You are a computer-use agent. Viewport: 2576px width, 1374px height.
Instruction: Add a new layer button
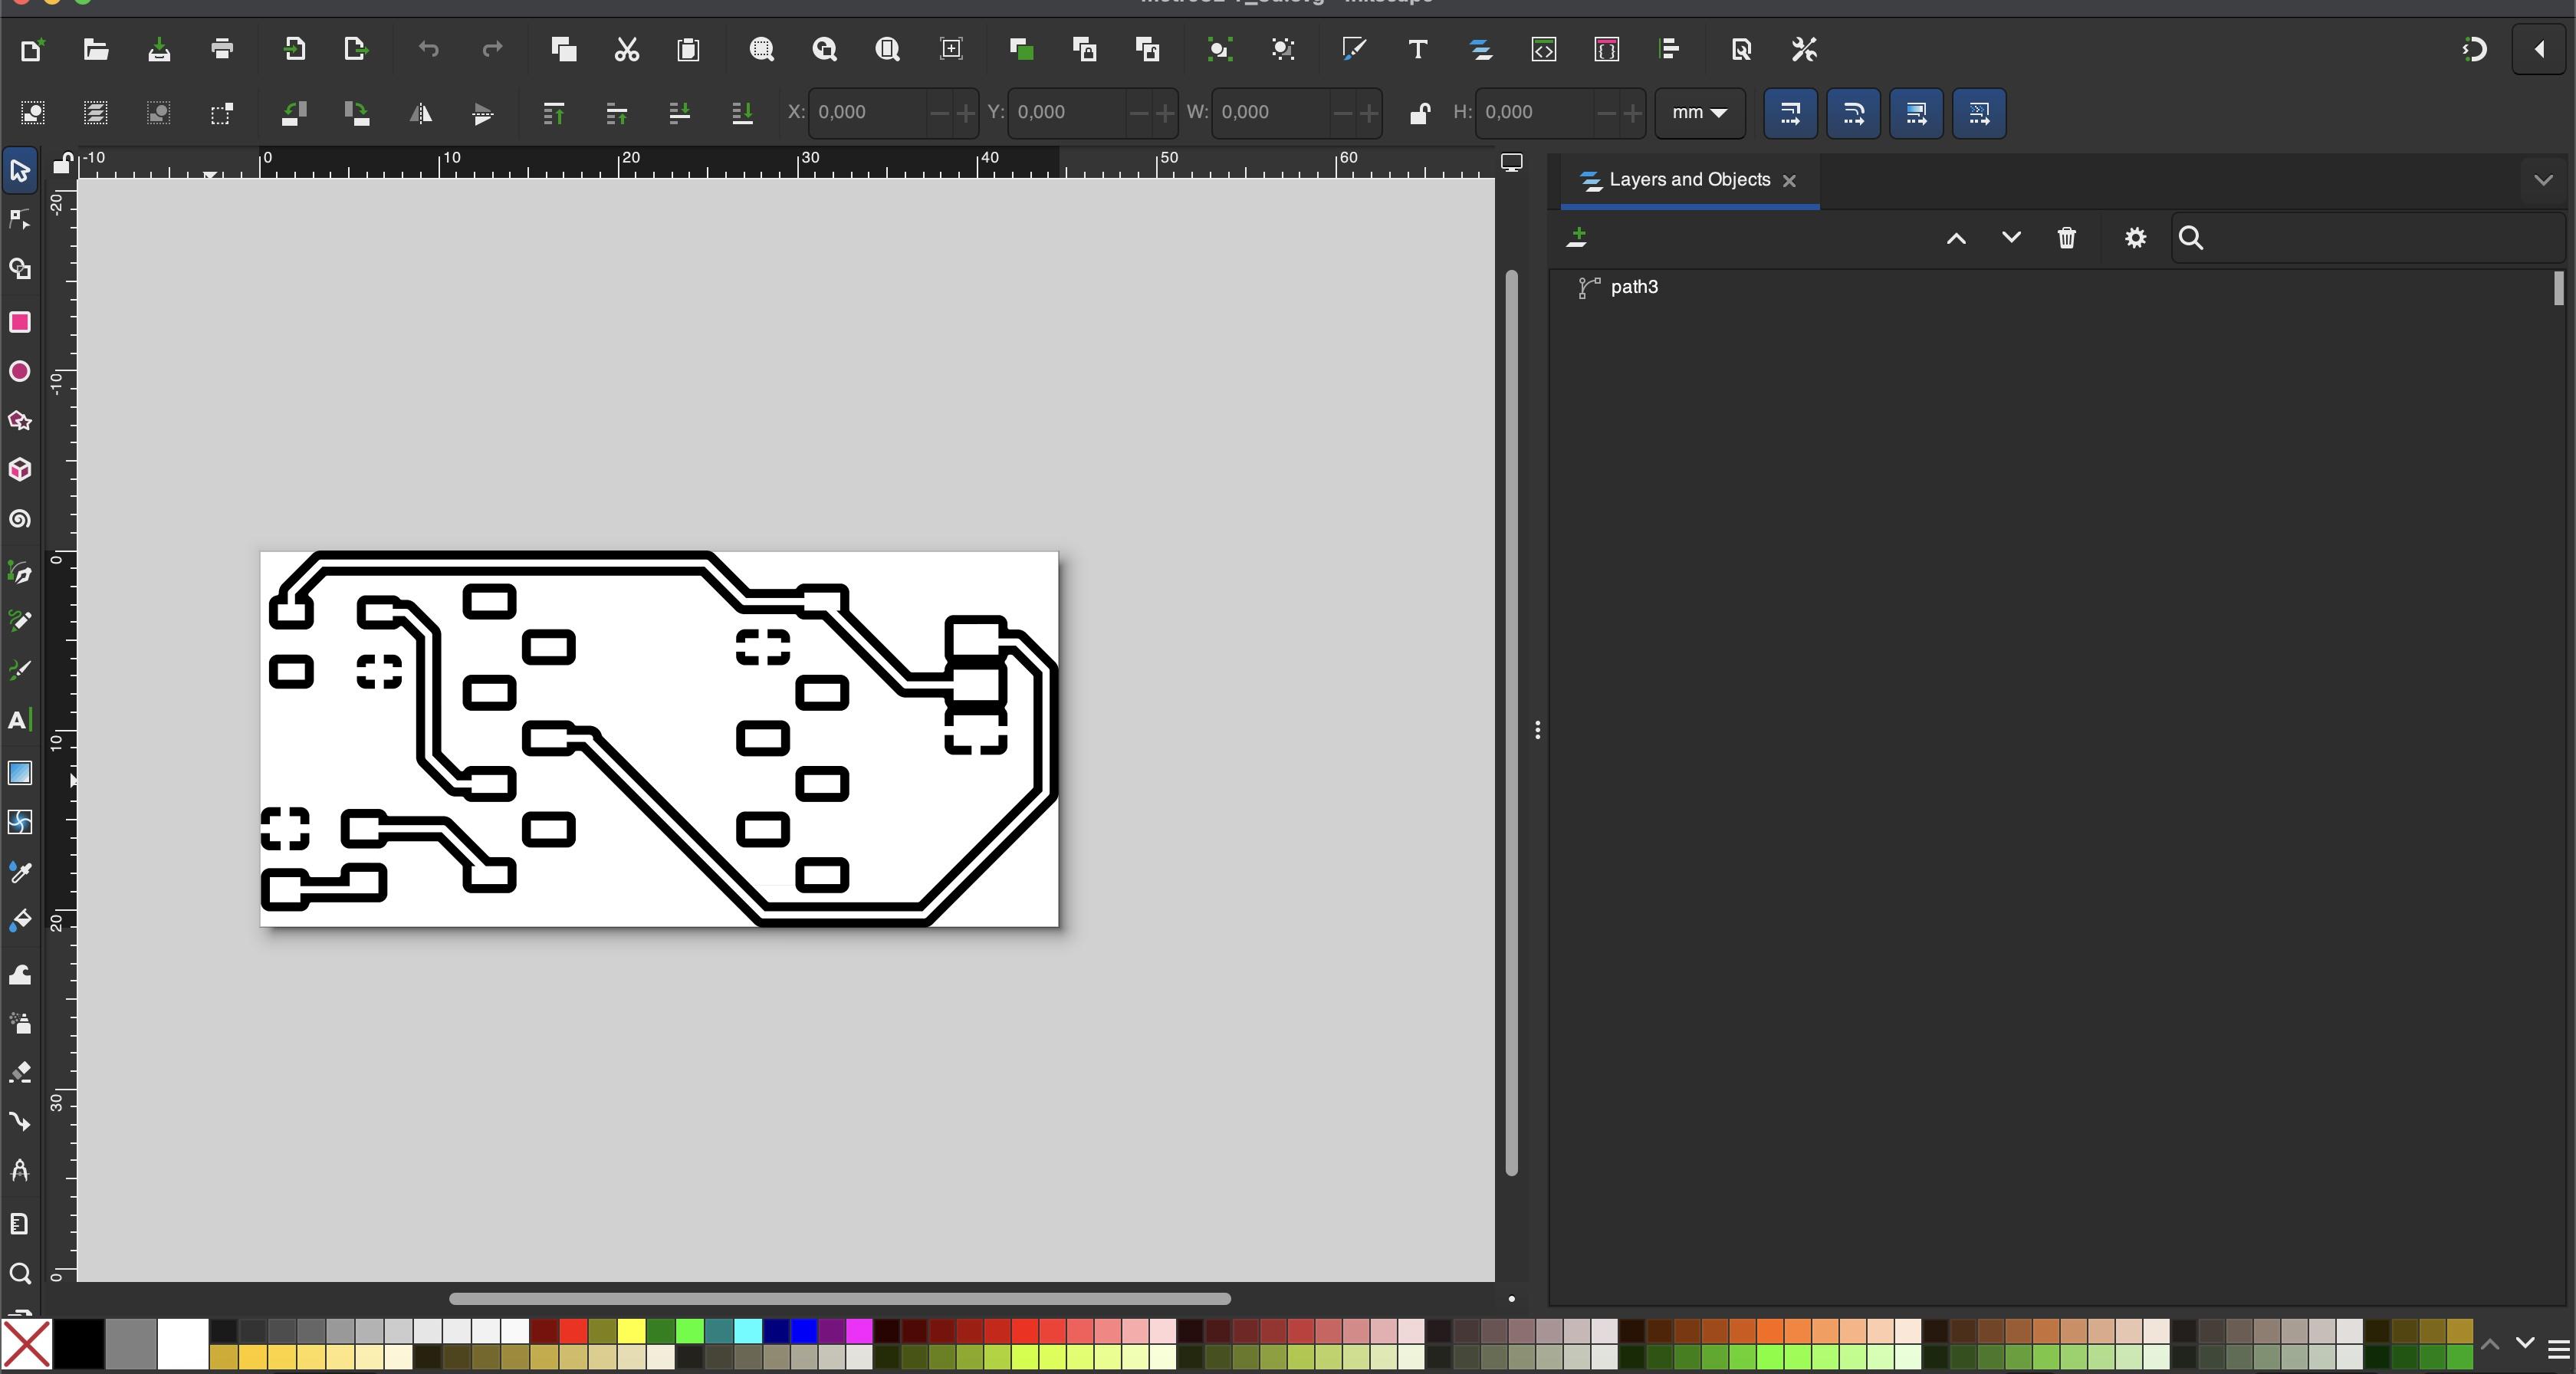tap(1577, 238)
